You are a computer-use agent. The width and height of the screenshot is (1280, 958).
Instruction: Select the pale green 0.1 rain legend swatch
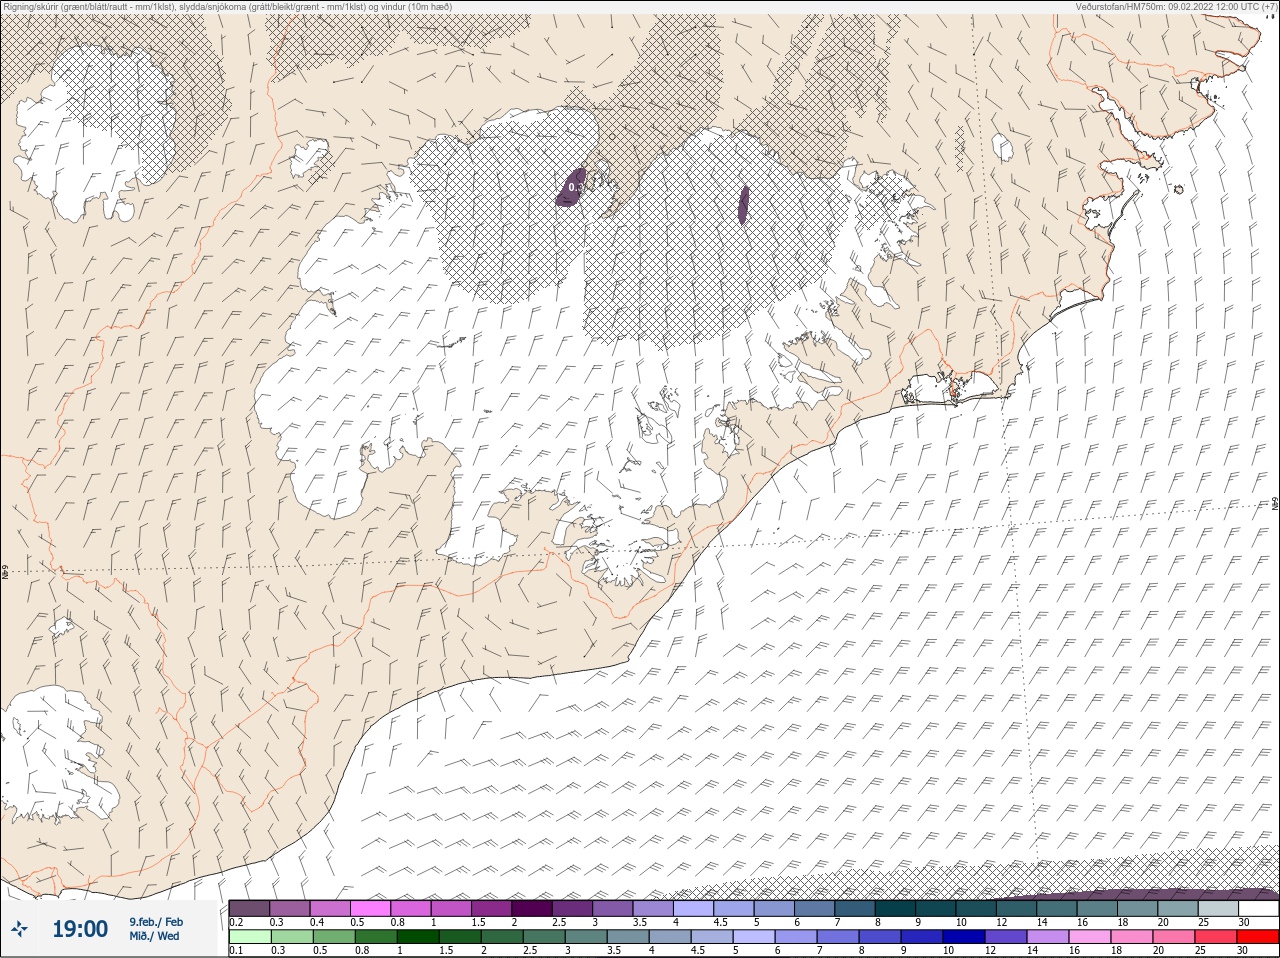(249, 937)
